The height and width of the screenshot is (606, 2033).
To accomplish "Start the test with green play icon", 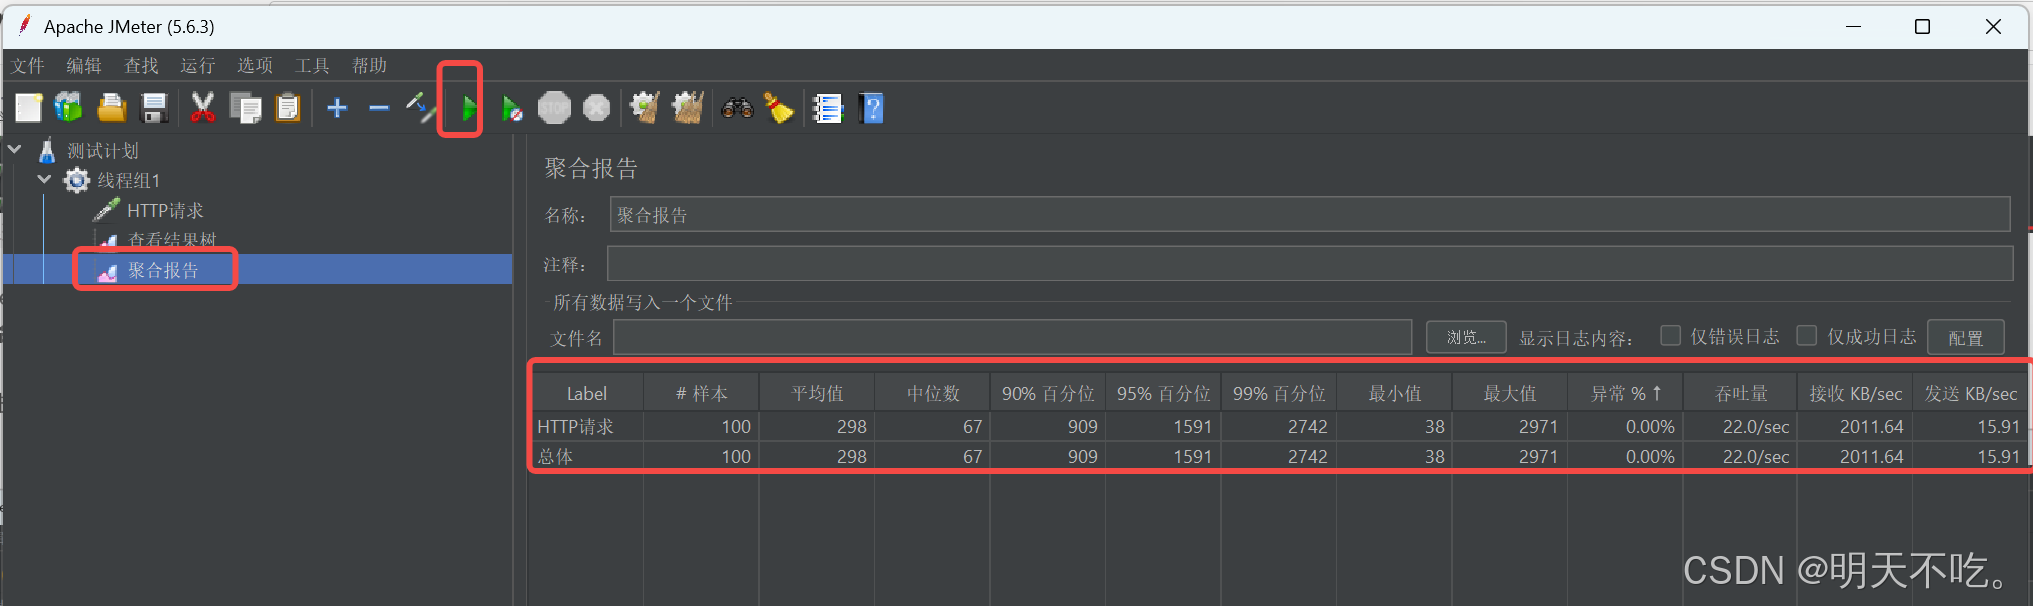I will [x=469, y=108].
